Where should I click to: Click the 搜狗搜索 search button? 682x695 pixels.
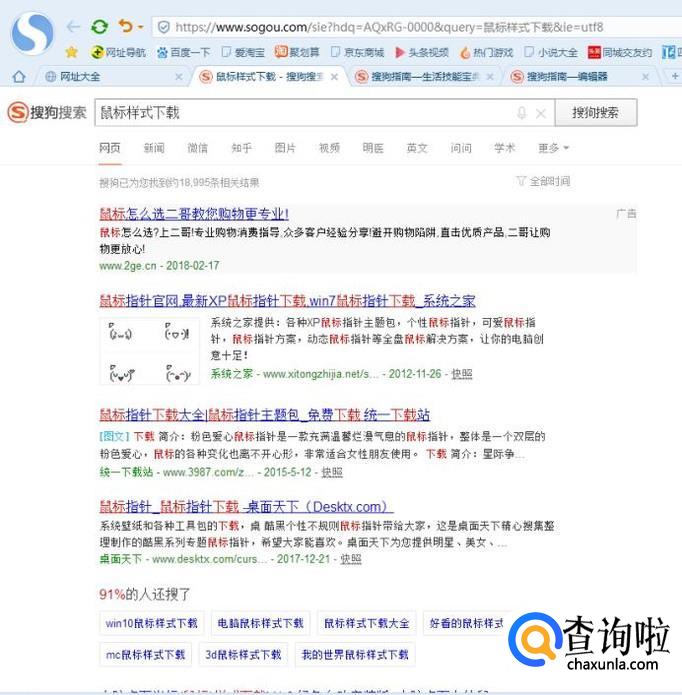(596, 113)
